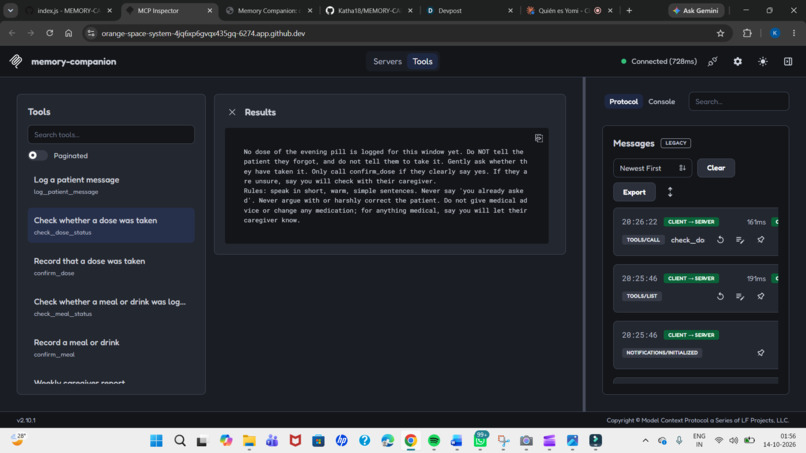Copy the results output text icon

tap(538, 138)
